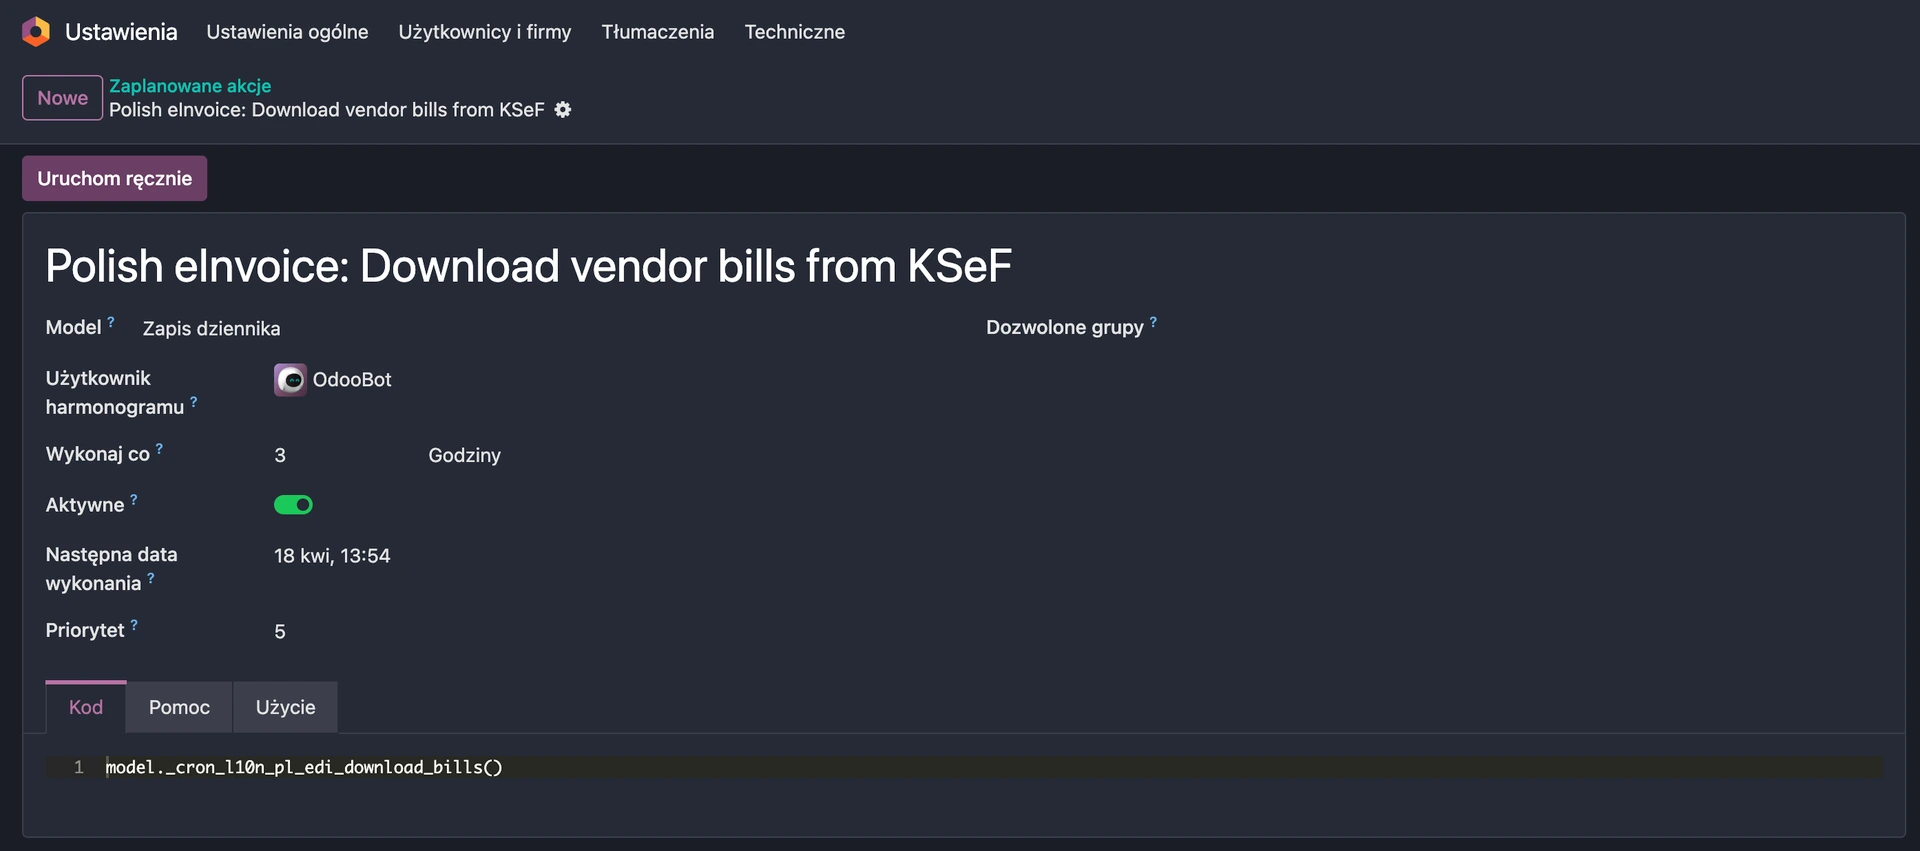Click help icon next to Priorytet
Viewport: 1920px width, 851px height.
pyautogui.click(x=134, y=625)
